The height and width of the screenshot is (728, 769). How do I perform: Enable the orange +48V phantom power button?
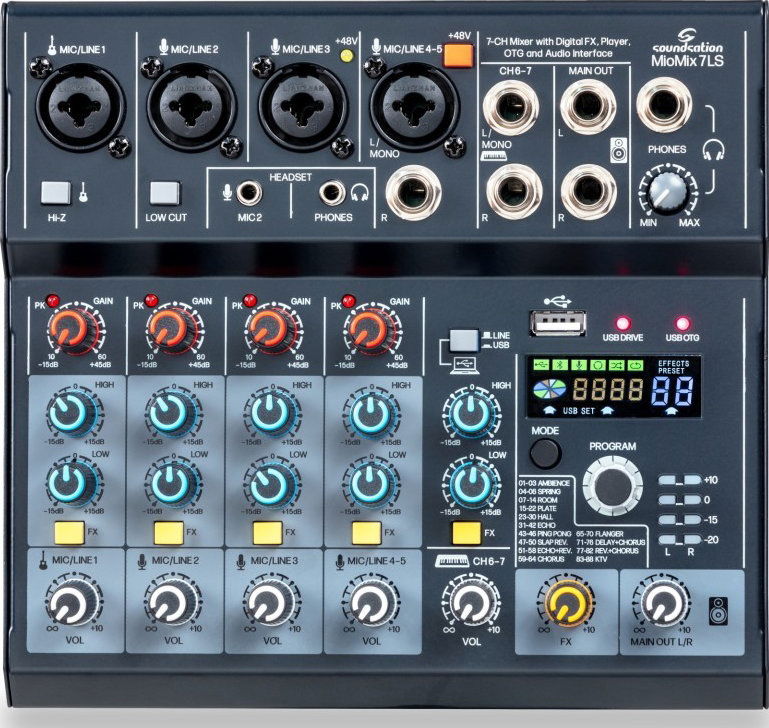coord(458,54)
